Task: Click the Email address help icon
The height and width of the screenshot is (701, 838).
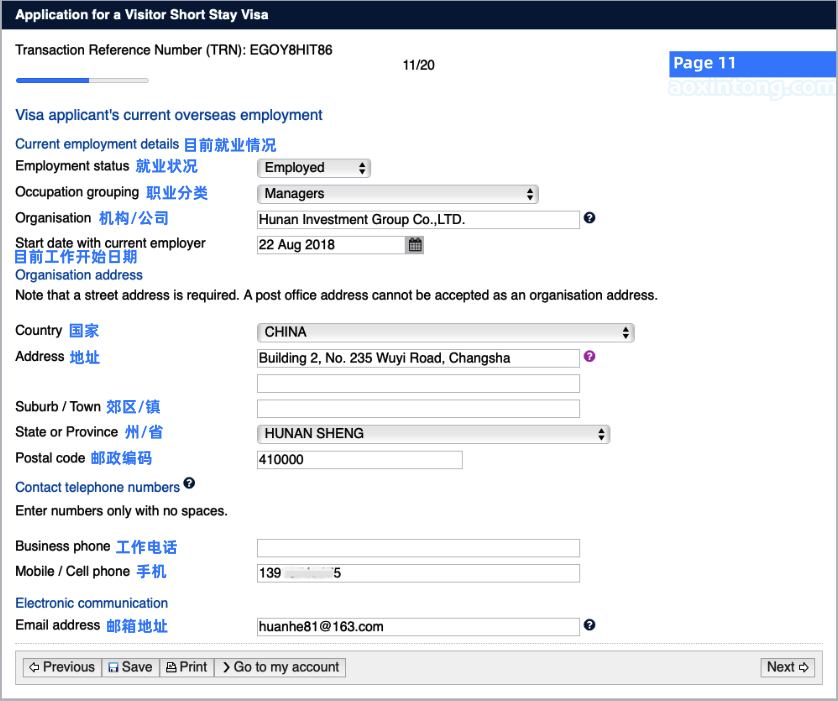Action: (590, 625)
